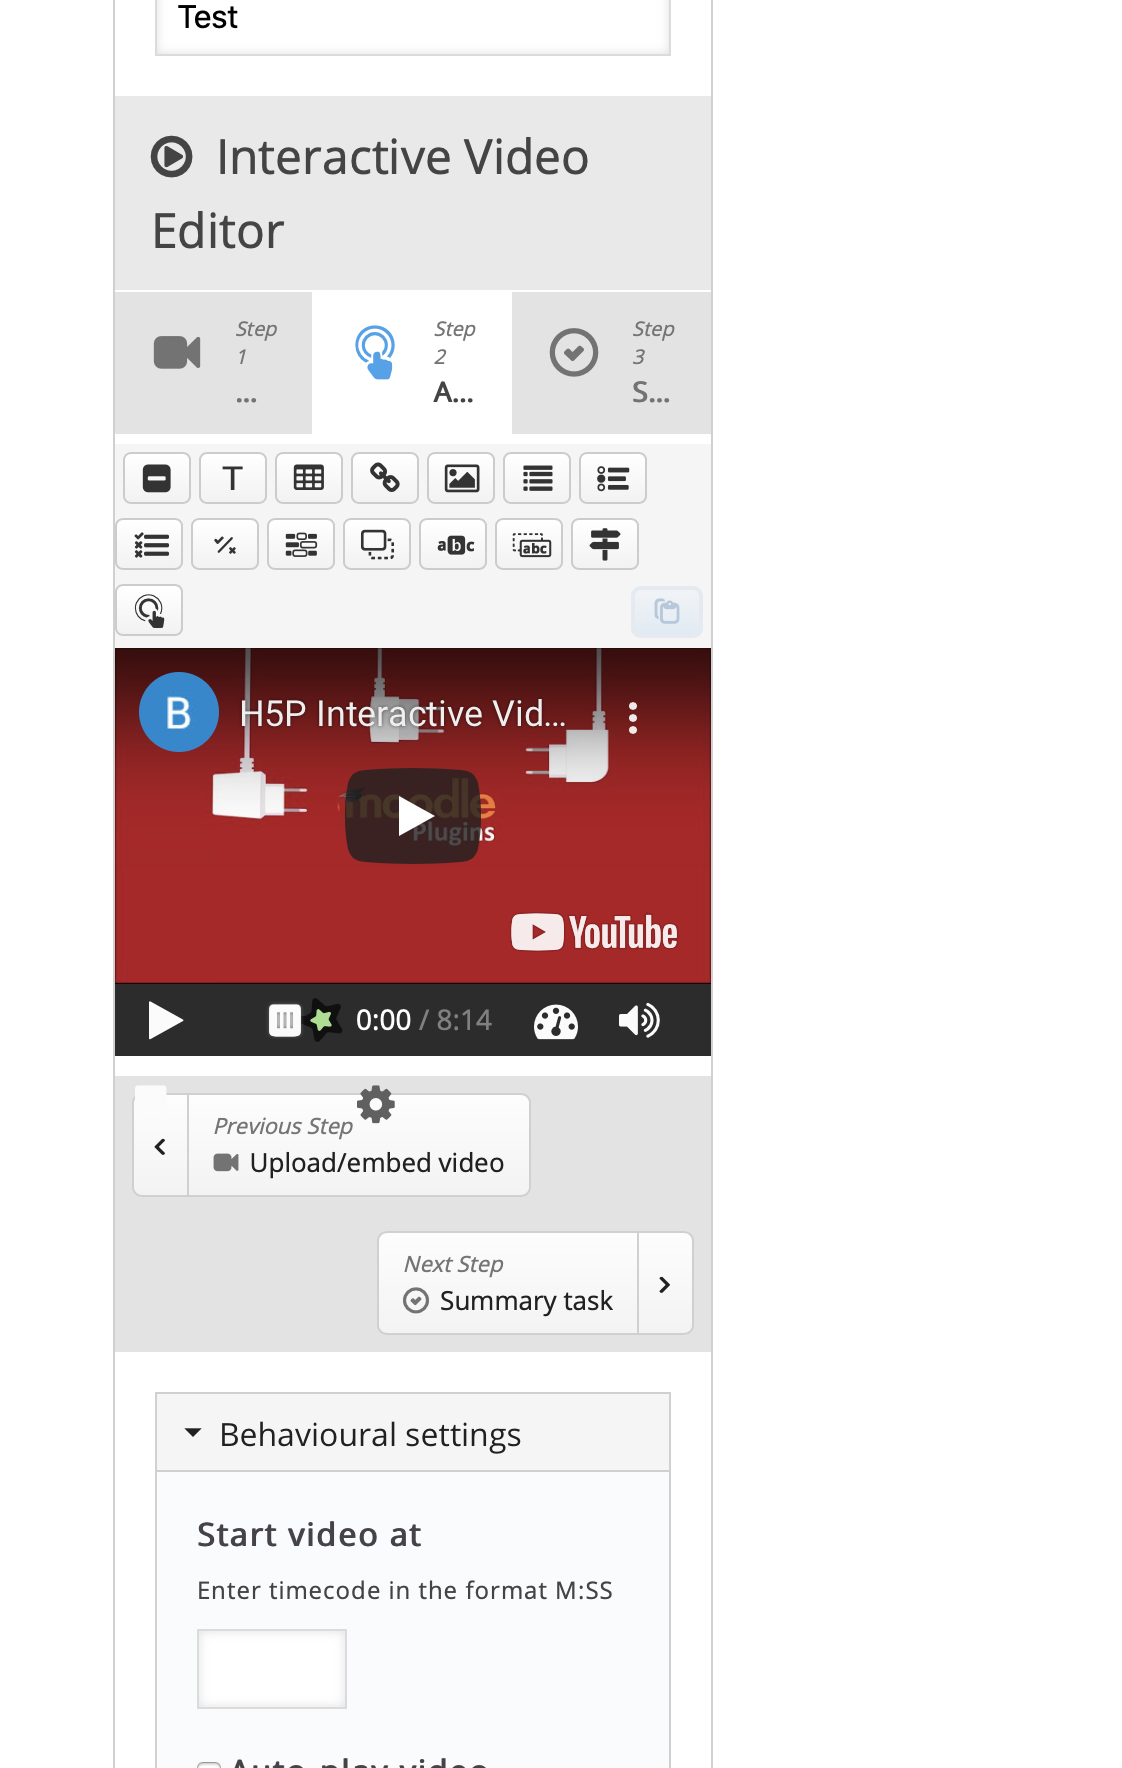
Task: Open bookmarks menu in player bar
Action: (x=284, y=1020)
